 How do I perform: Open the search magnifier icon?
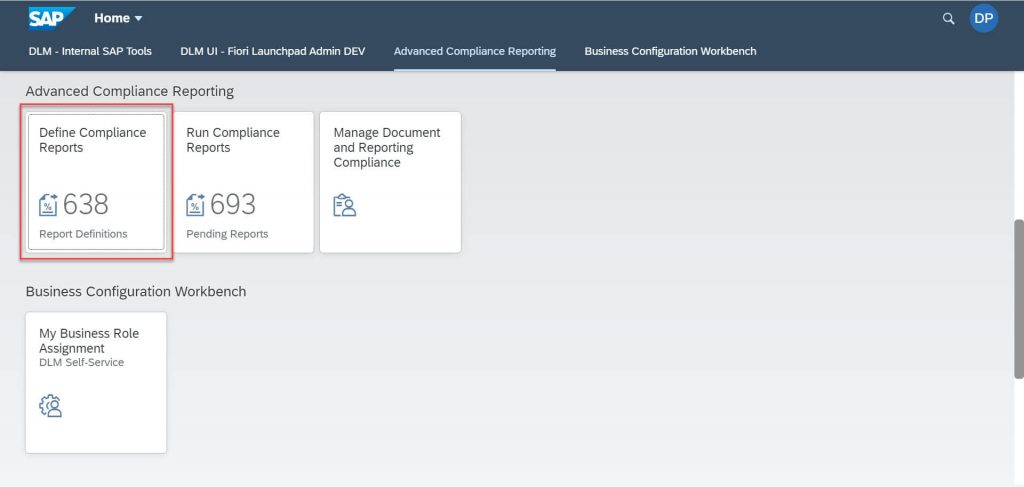point(948,18)
